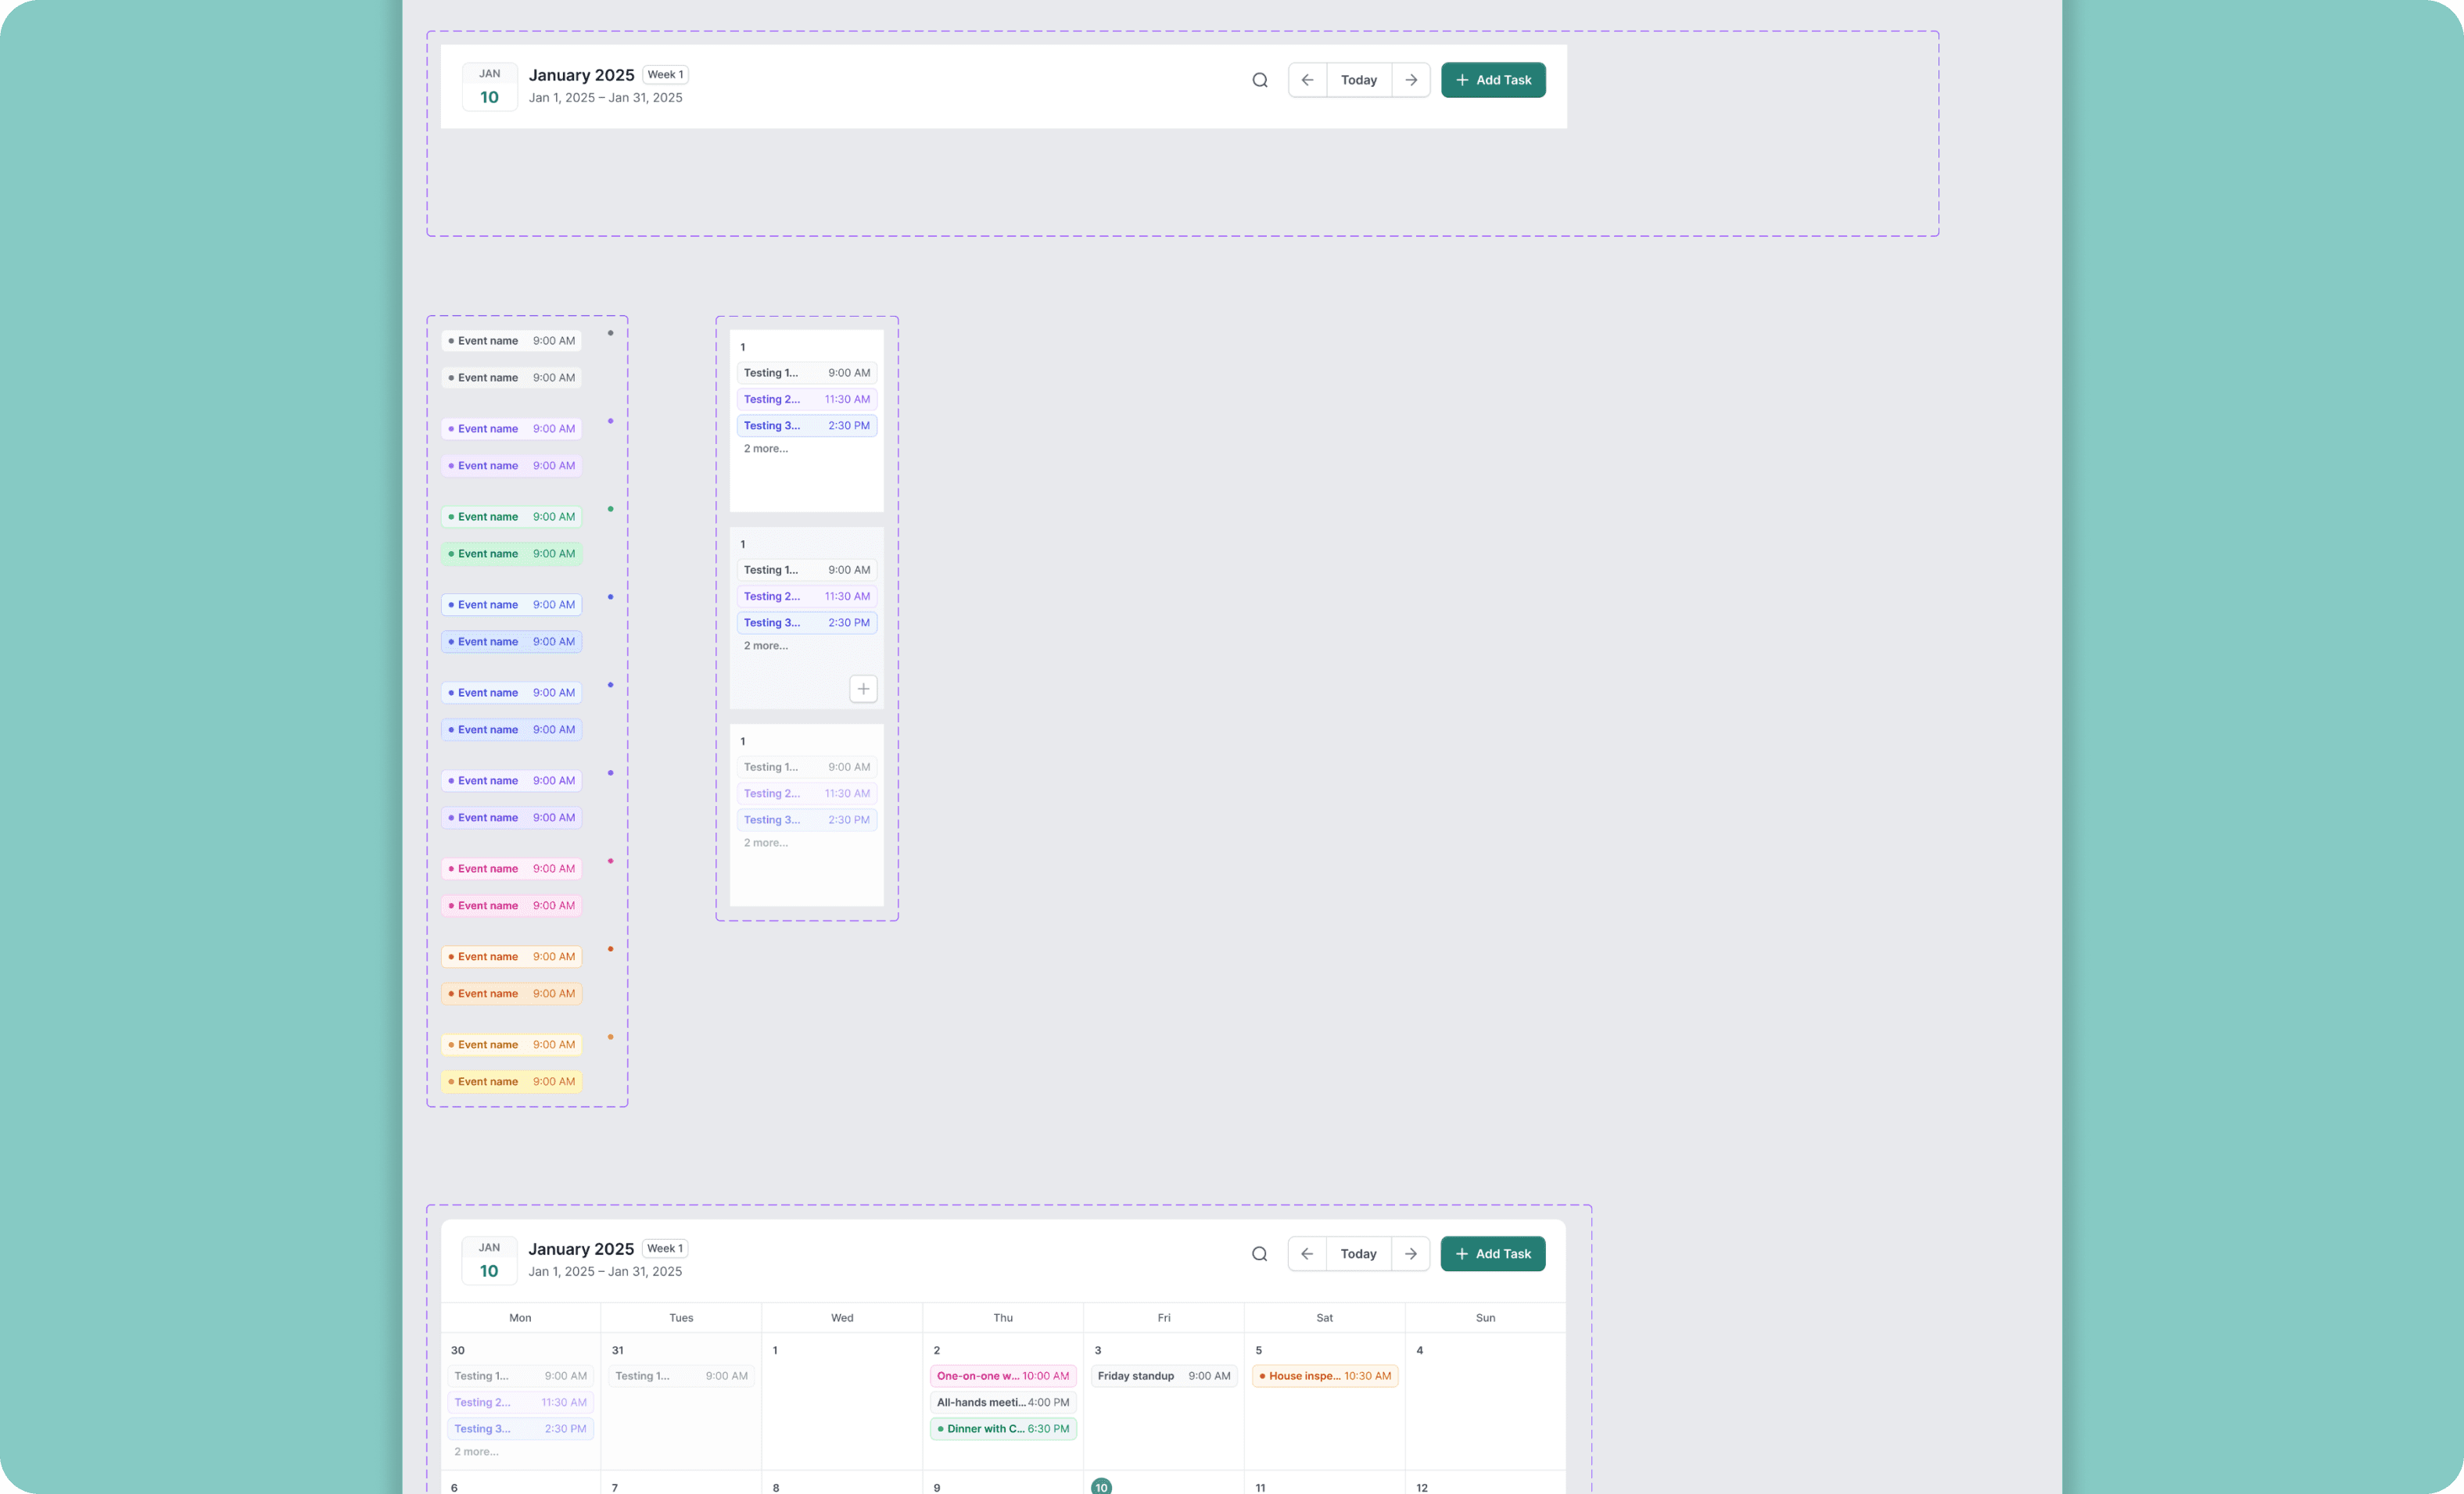This screenshot has width=2464, height=1494.
Task: Select the standalone pink color dot
Action: coord(610,861)
